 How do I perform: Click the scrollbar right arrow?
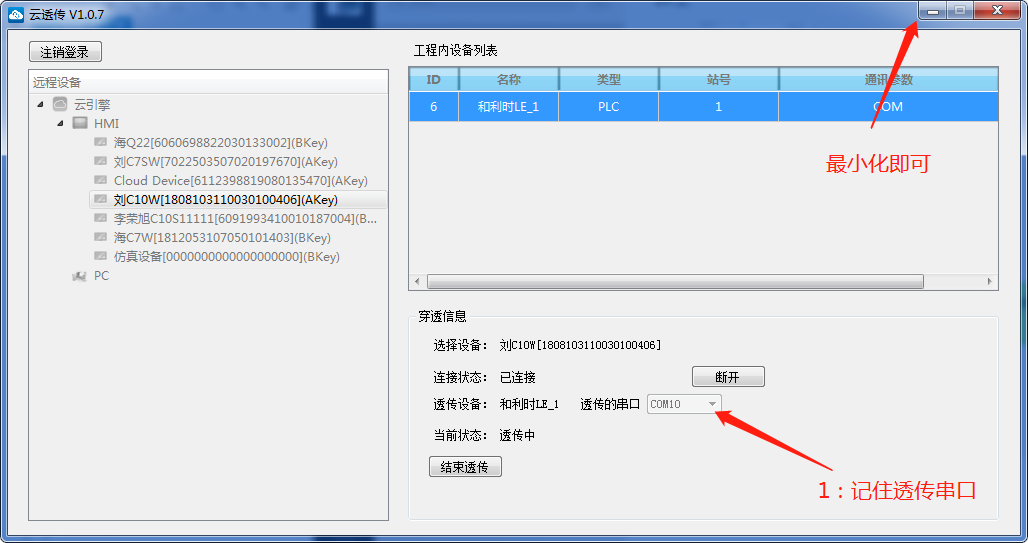coord(990,281)
